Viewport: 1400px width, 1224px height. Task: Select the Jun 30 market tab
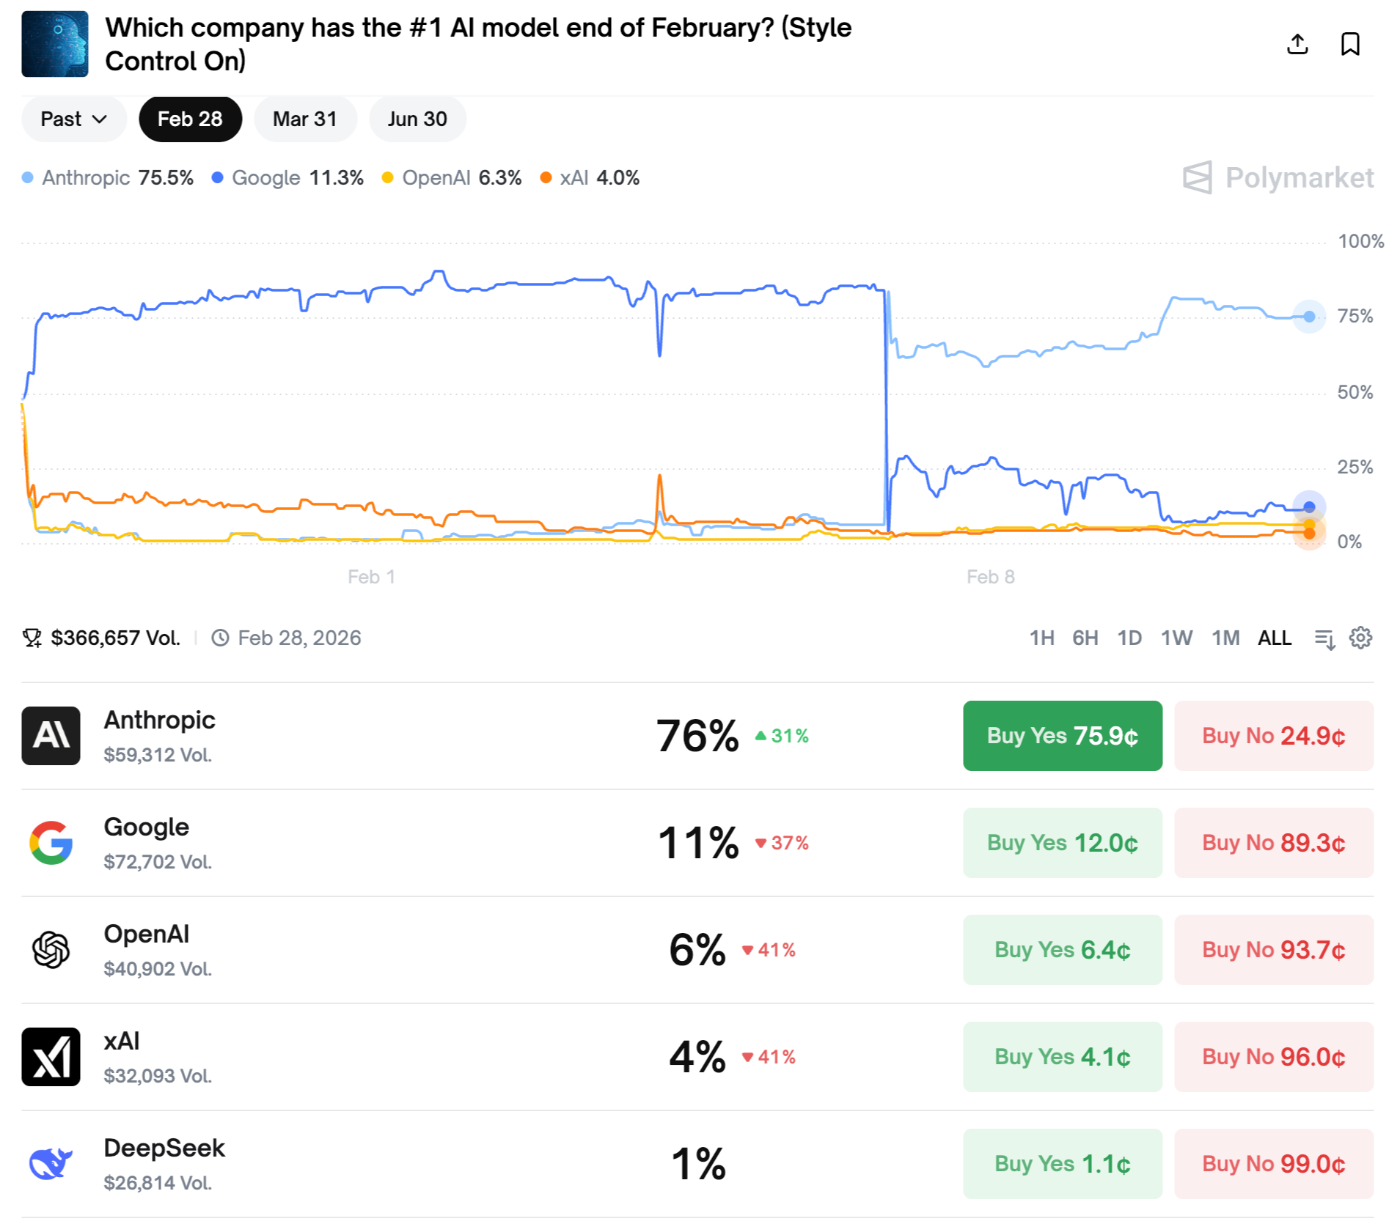pyautogui.click(x=417, y=118)
